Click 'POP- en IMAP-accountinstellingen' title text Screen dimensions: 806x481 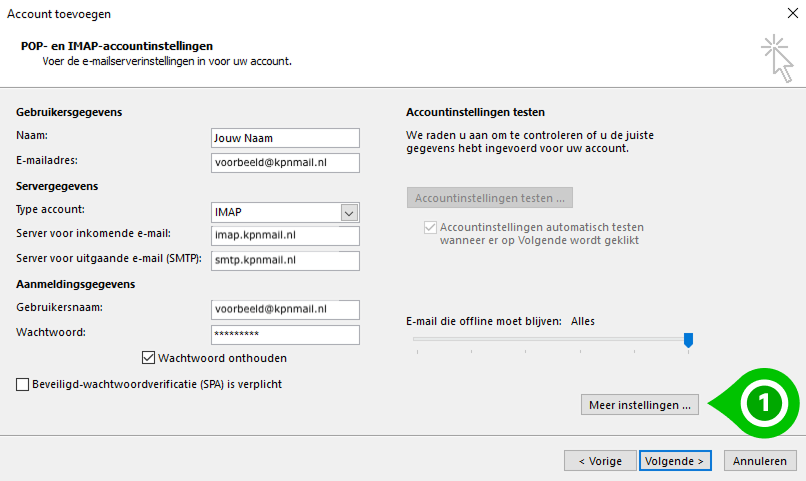117,46
